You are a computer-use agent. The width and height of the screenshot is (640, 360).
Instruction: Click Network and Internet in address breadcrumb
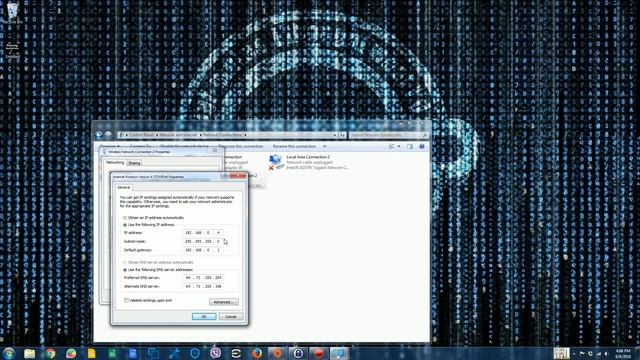coord(178,135)
